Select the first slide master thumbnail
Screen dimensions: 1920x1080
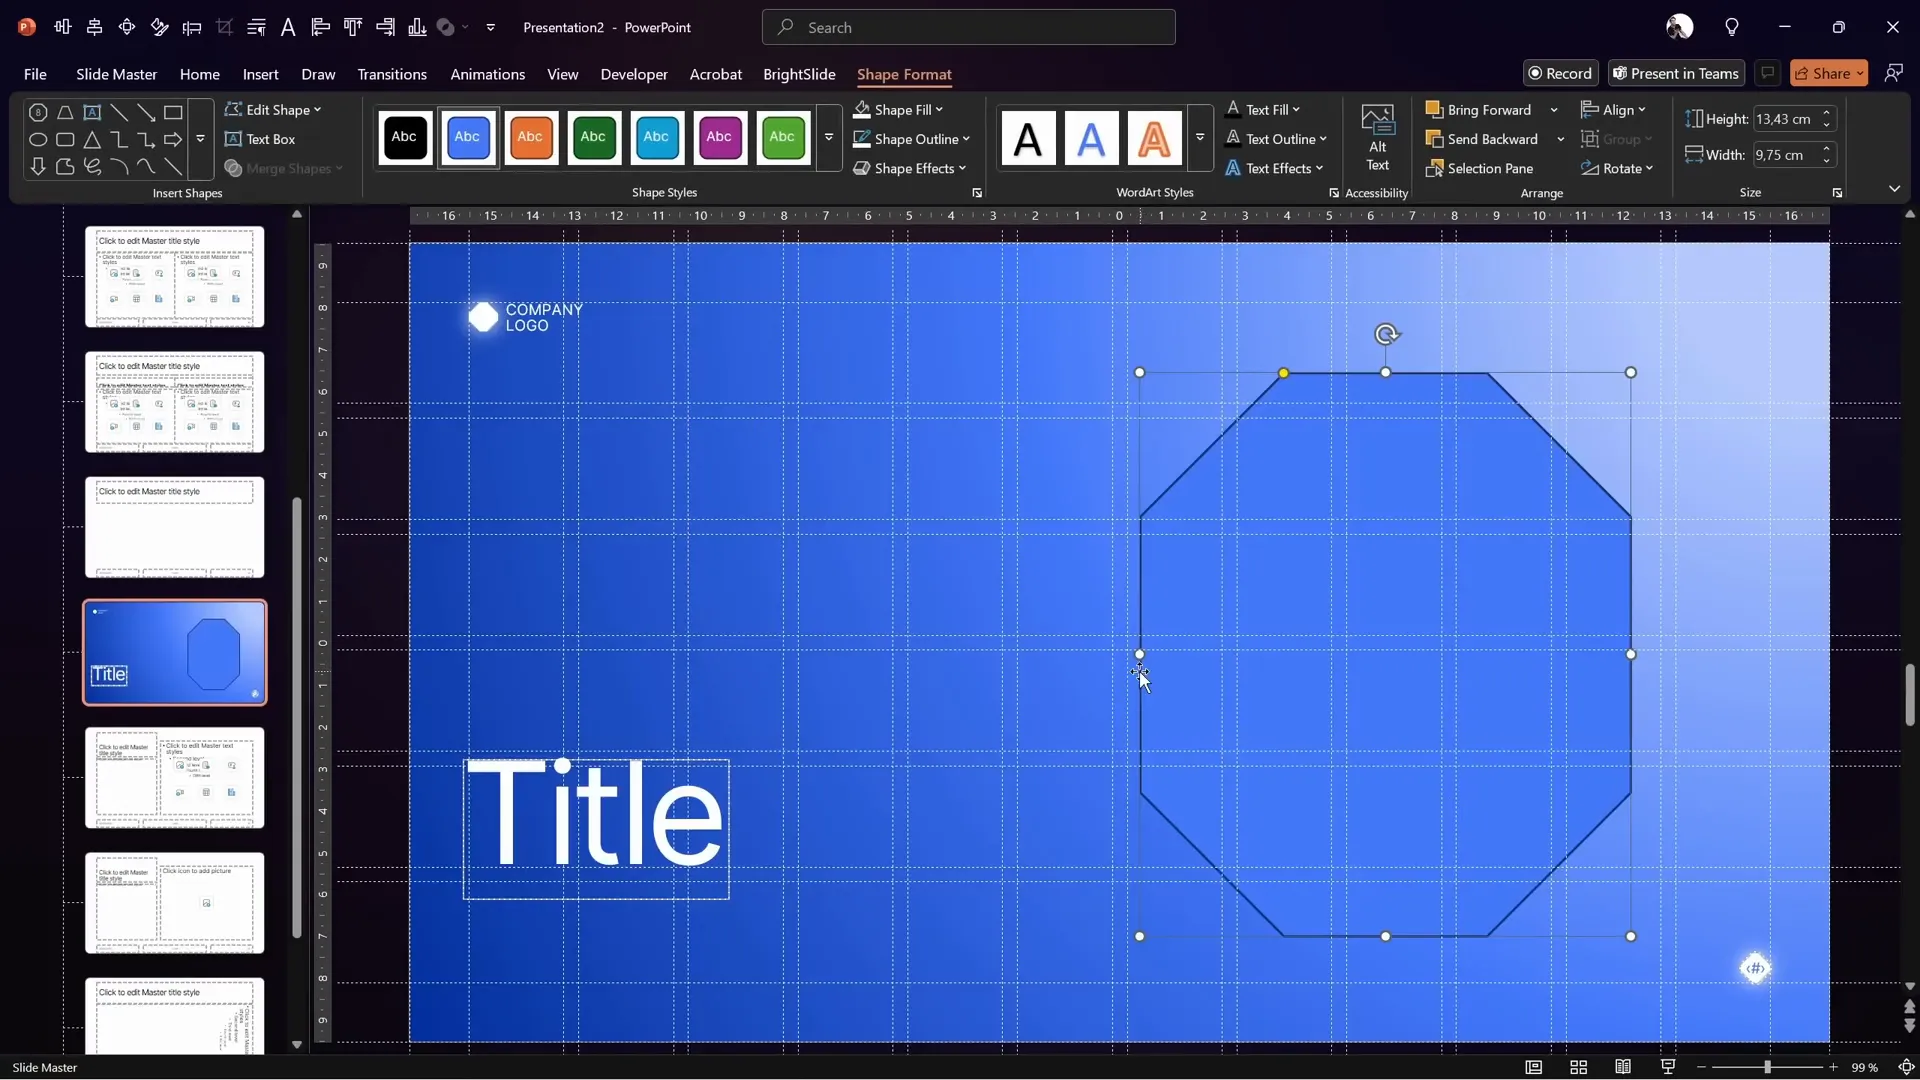coord(175,277)
